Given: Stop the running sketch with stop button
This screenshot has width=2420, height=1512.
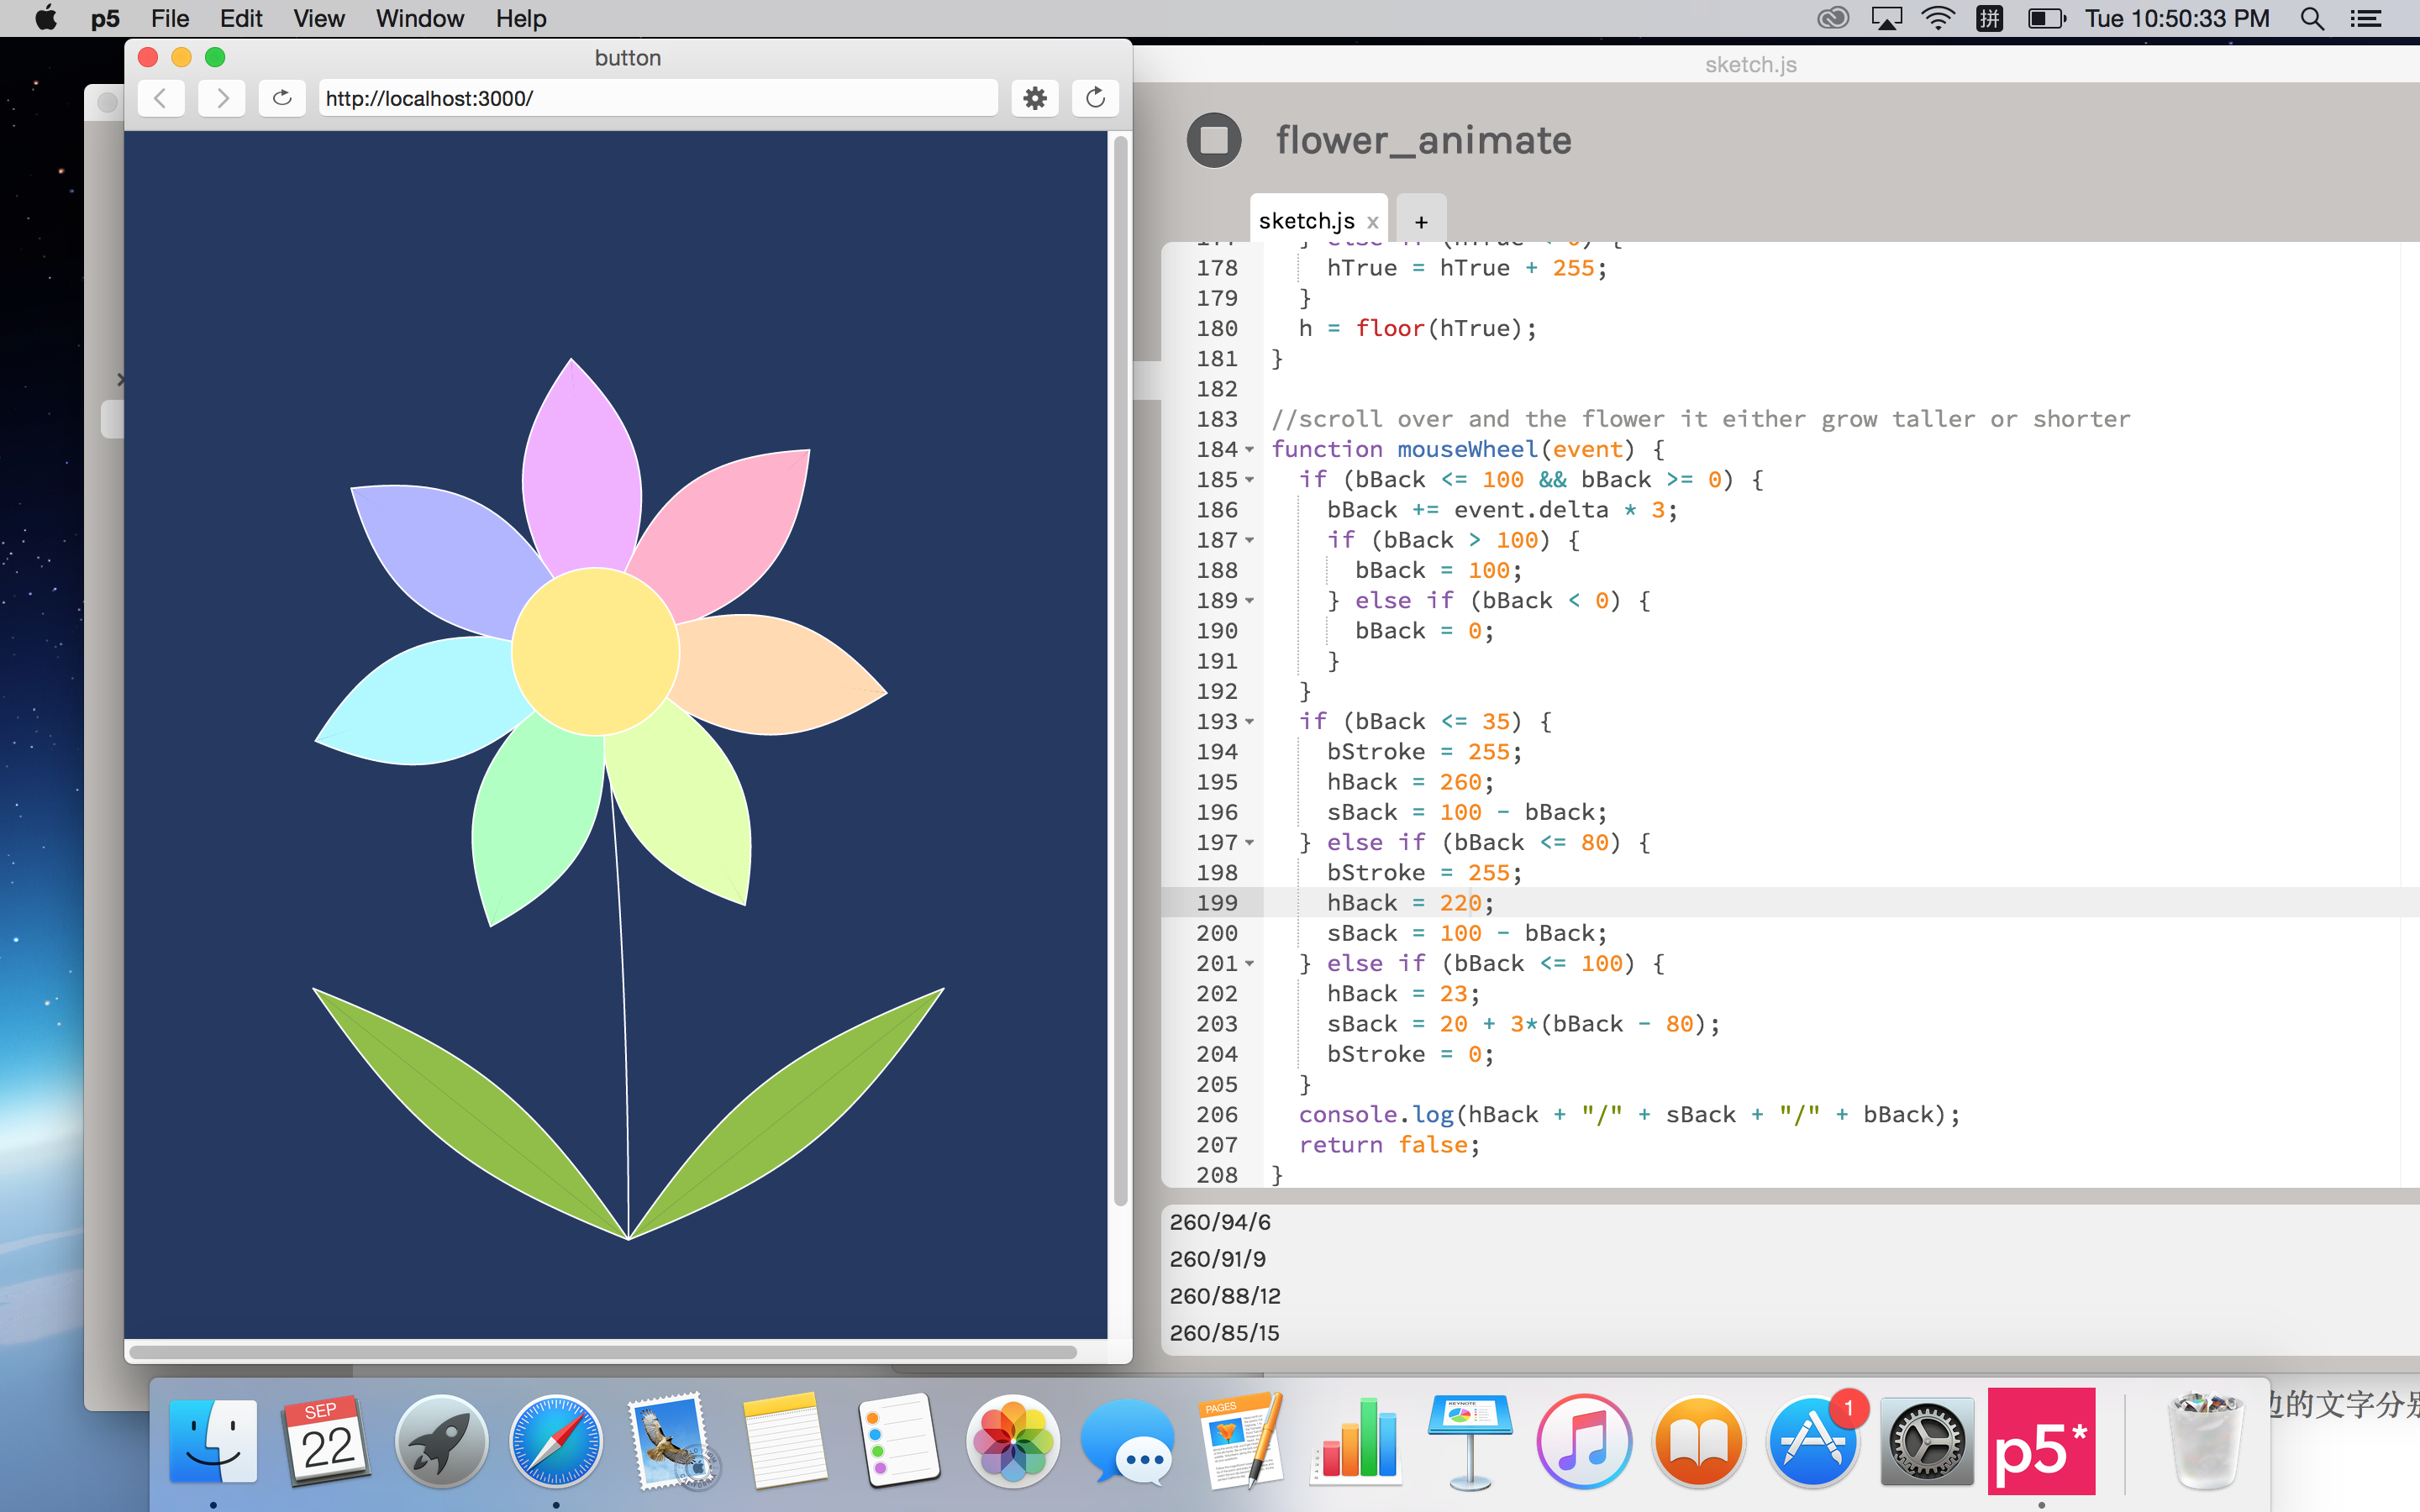Looking at the screenshot, I should pos(1214,140).
